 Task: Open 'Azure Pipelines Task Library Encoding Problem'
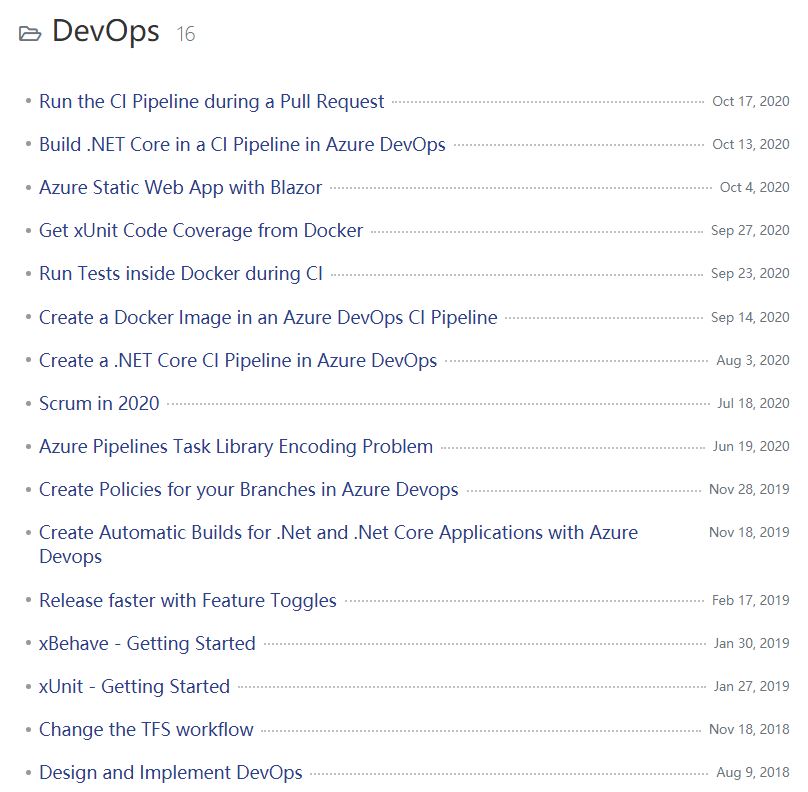click(236, 446)
